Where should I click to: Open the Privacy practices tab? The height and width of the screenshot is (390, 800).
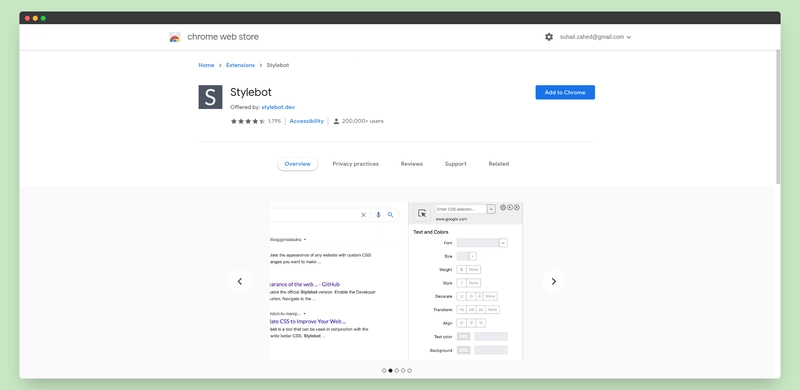356,164
